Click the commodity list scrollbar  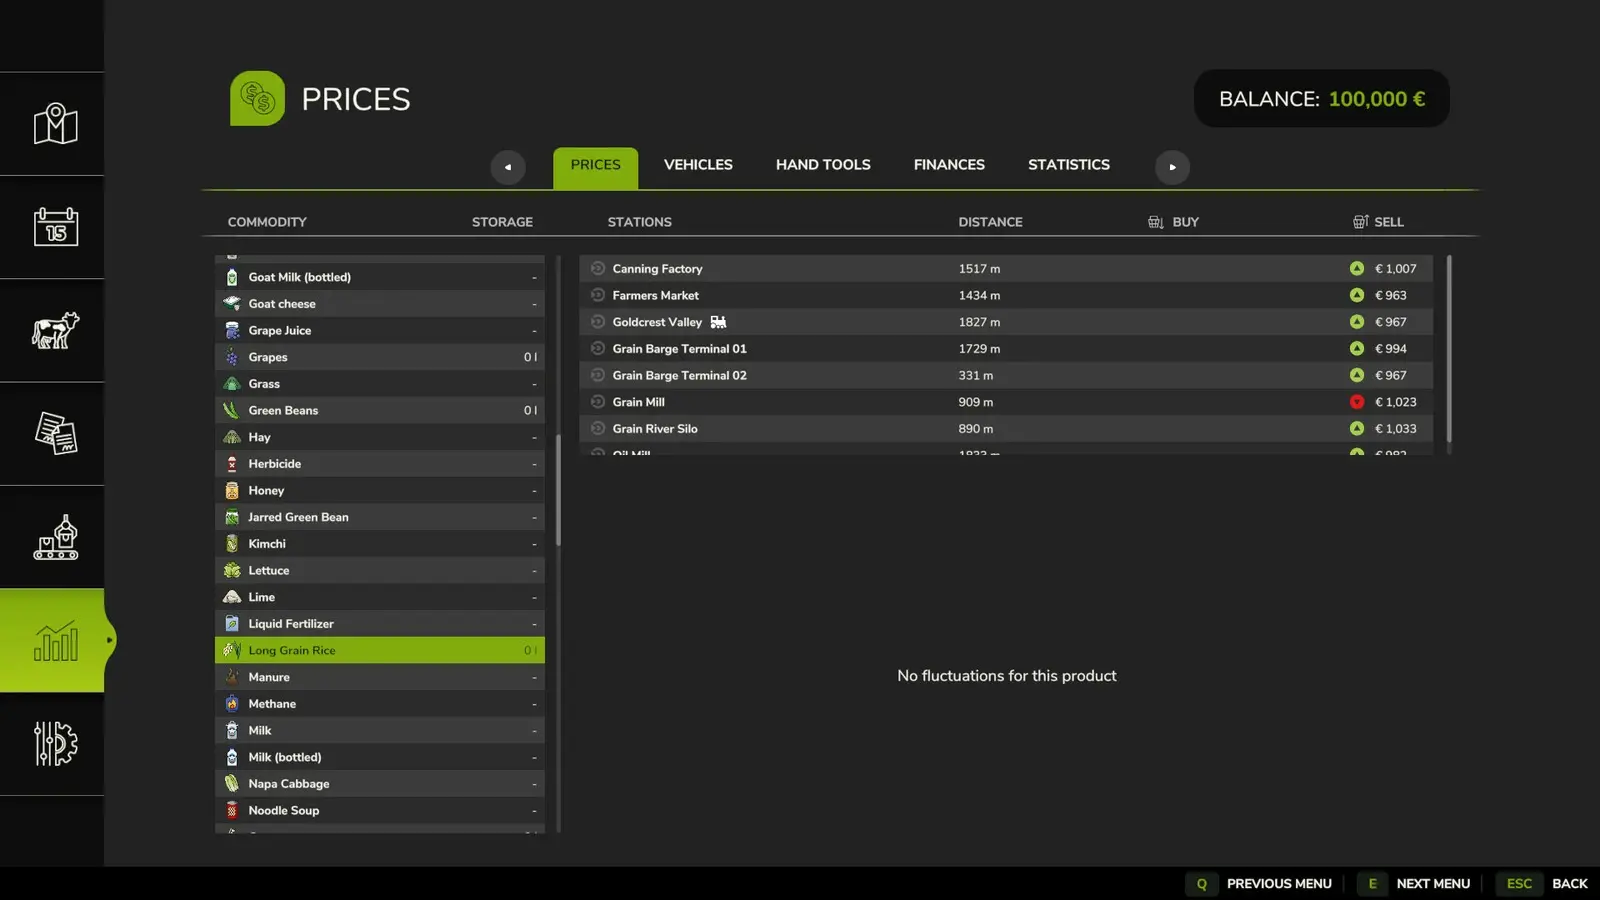tap(558, 490)
